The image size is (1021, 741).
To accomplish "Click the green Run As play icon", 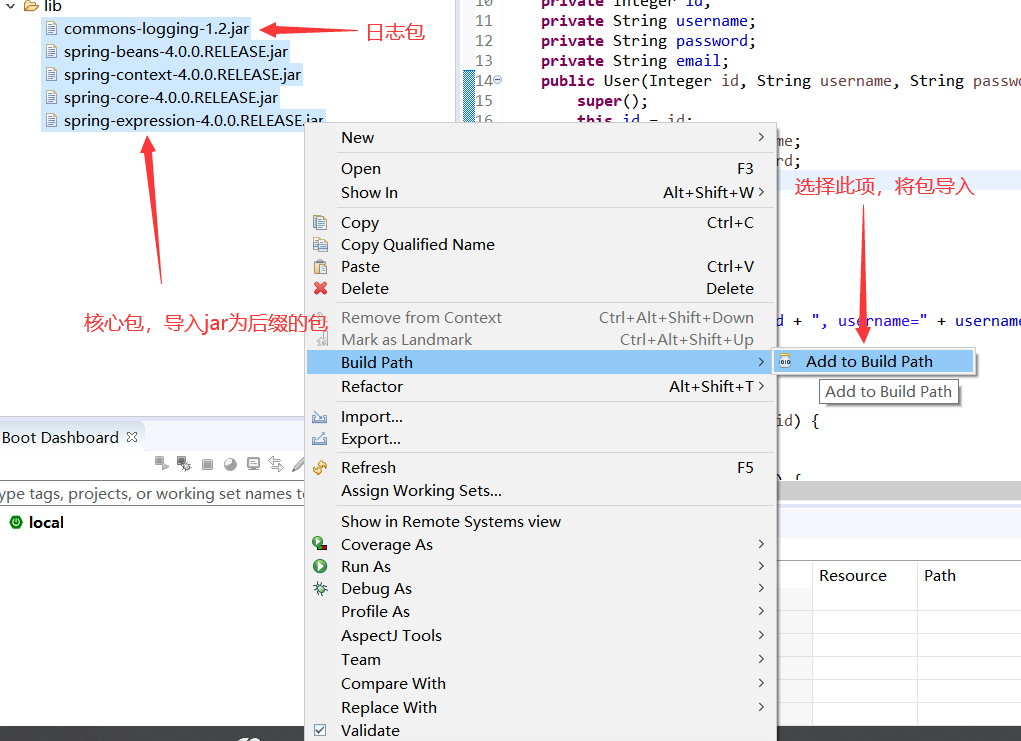I will (320, 566).
